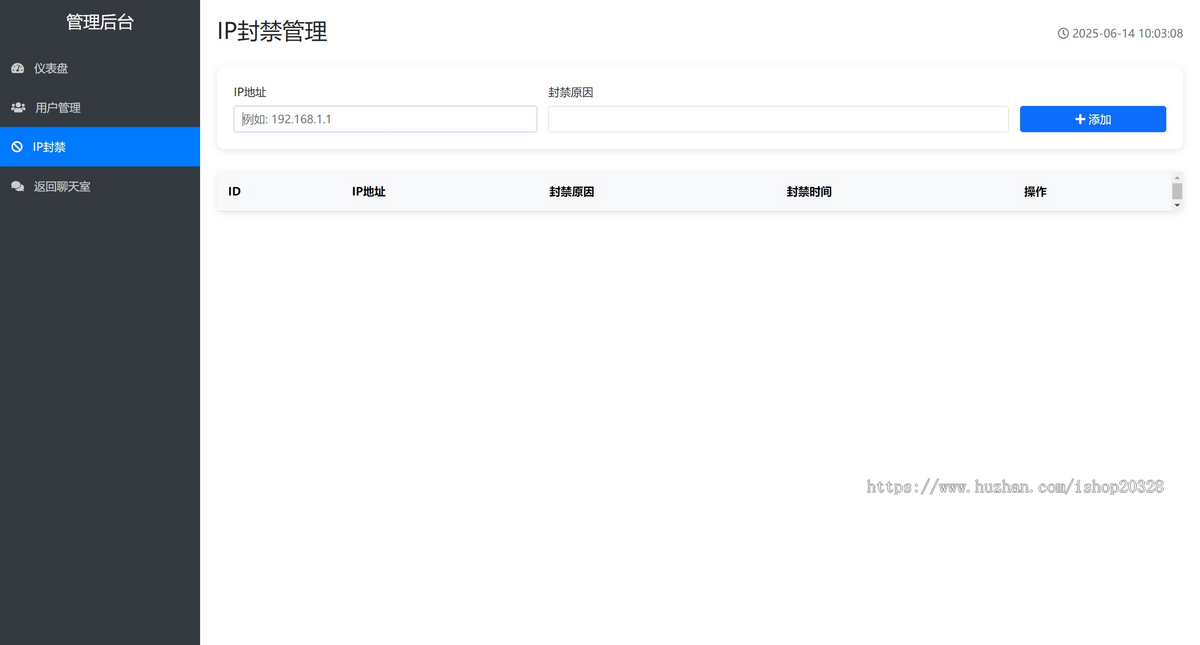Click the IP地址 table column header
Screen dimensions: 1200x645
(x=369, y=191)
